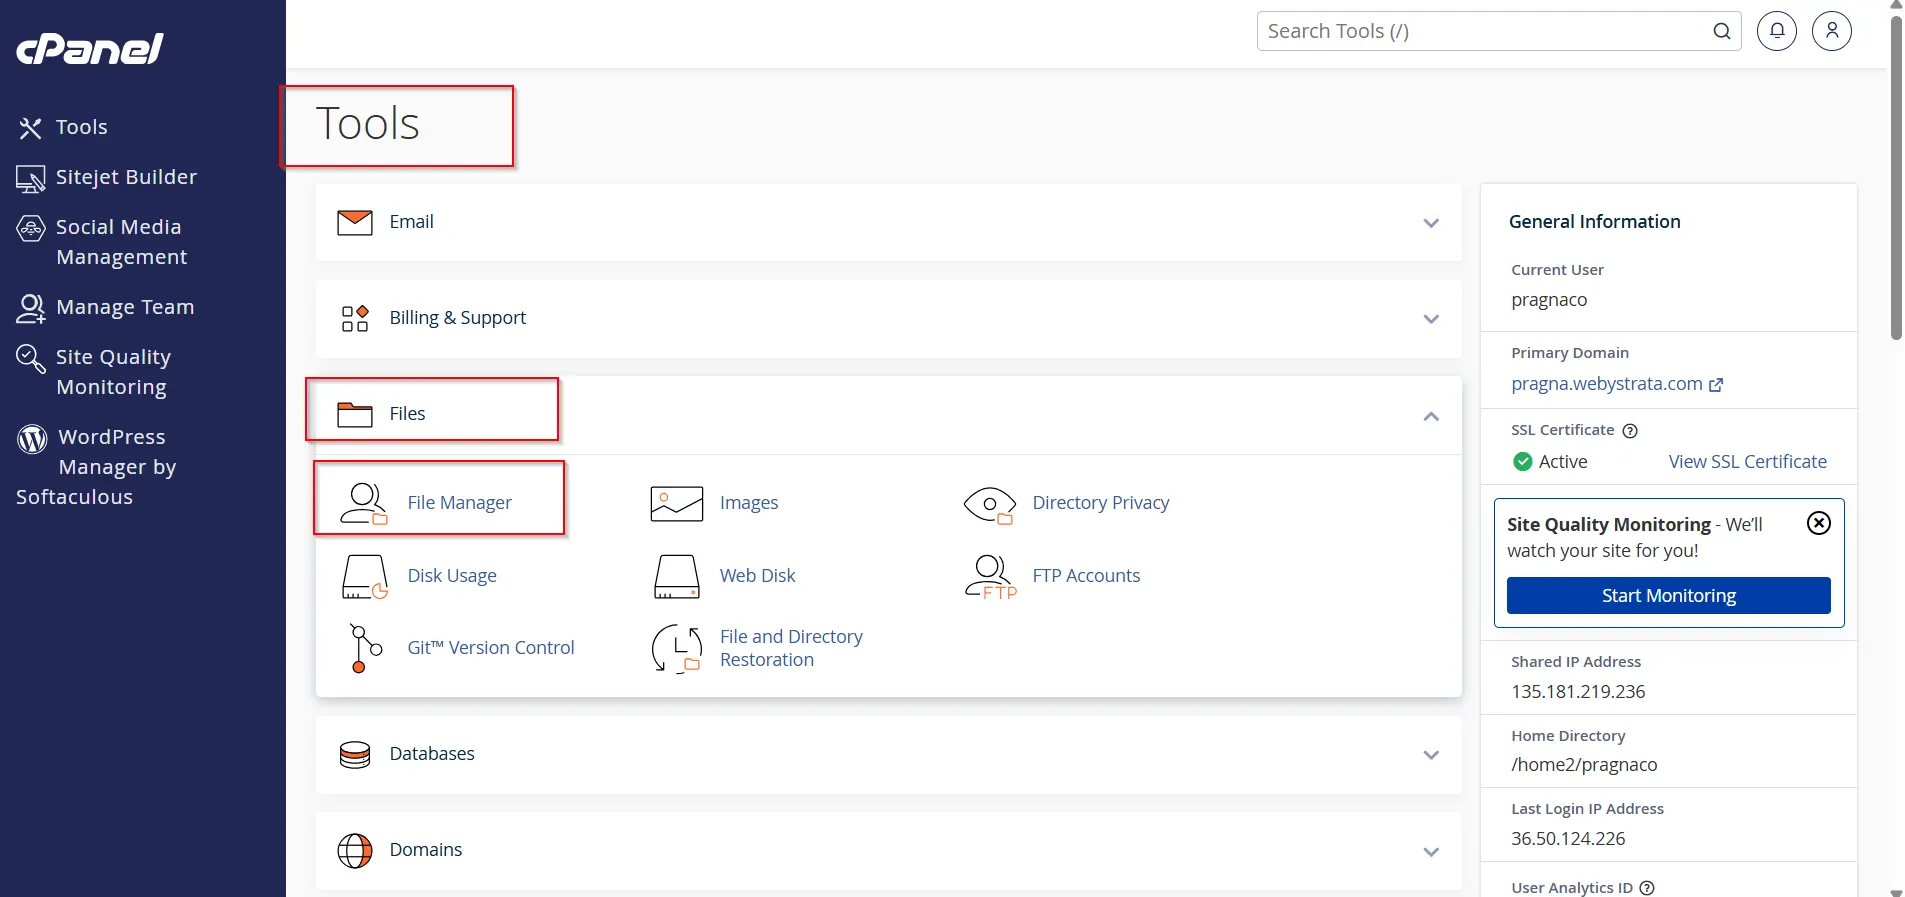This screenshot has width=1905, height=897.
Task: Dismiss the Site Quality Monitoring banner
Action: (1819, 523)
